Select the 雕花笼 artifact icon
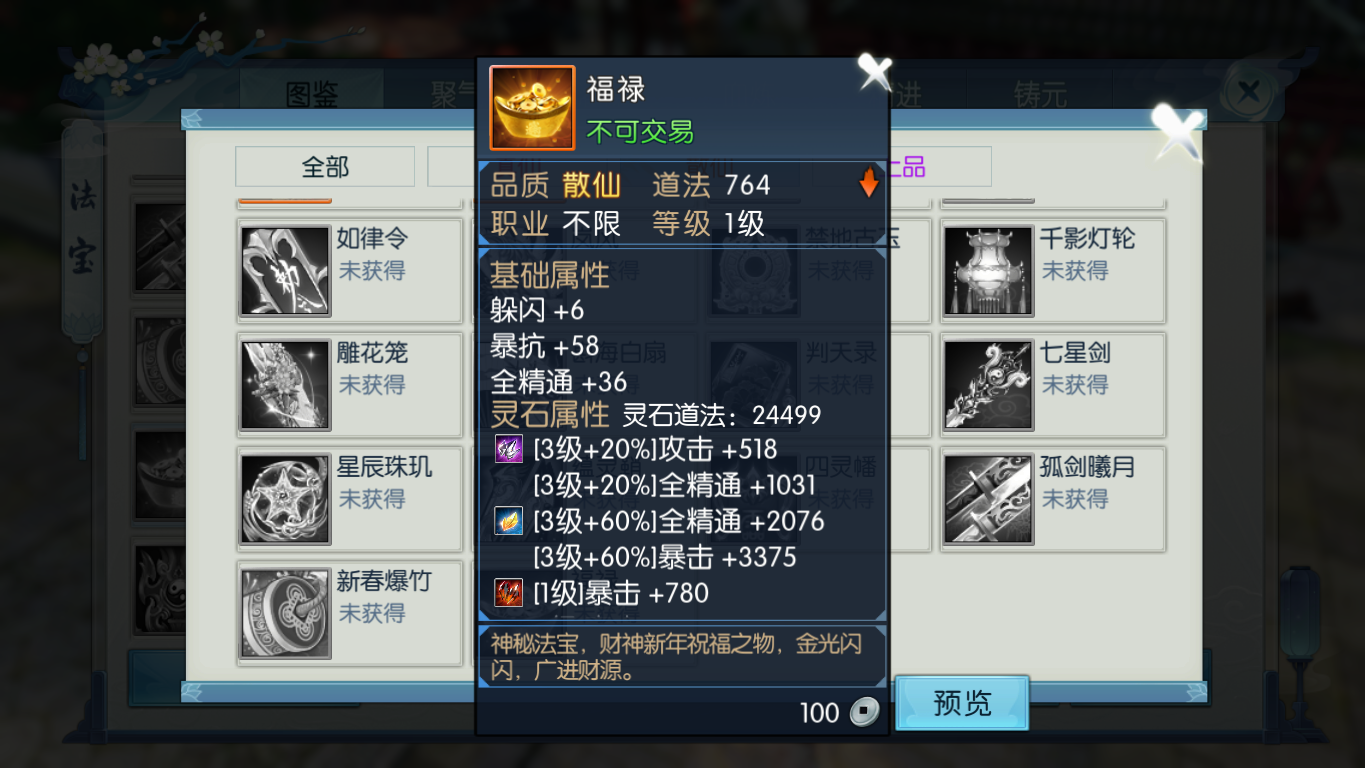Viewport: 1365px width, 768px height. pos(285,385)
